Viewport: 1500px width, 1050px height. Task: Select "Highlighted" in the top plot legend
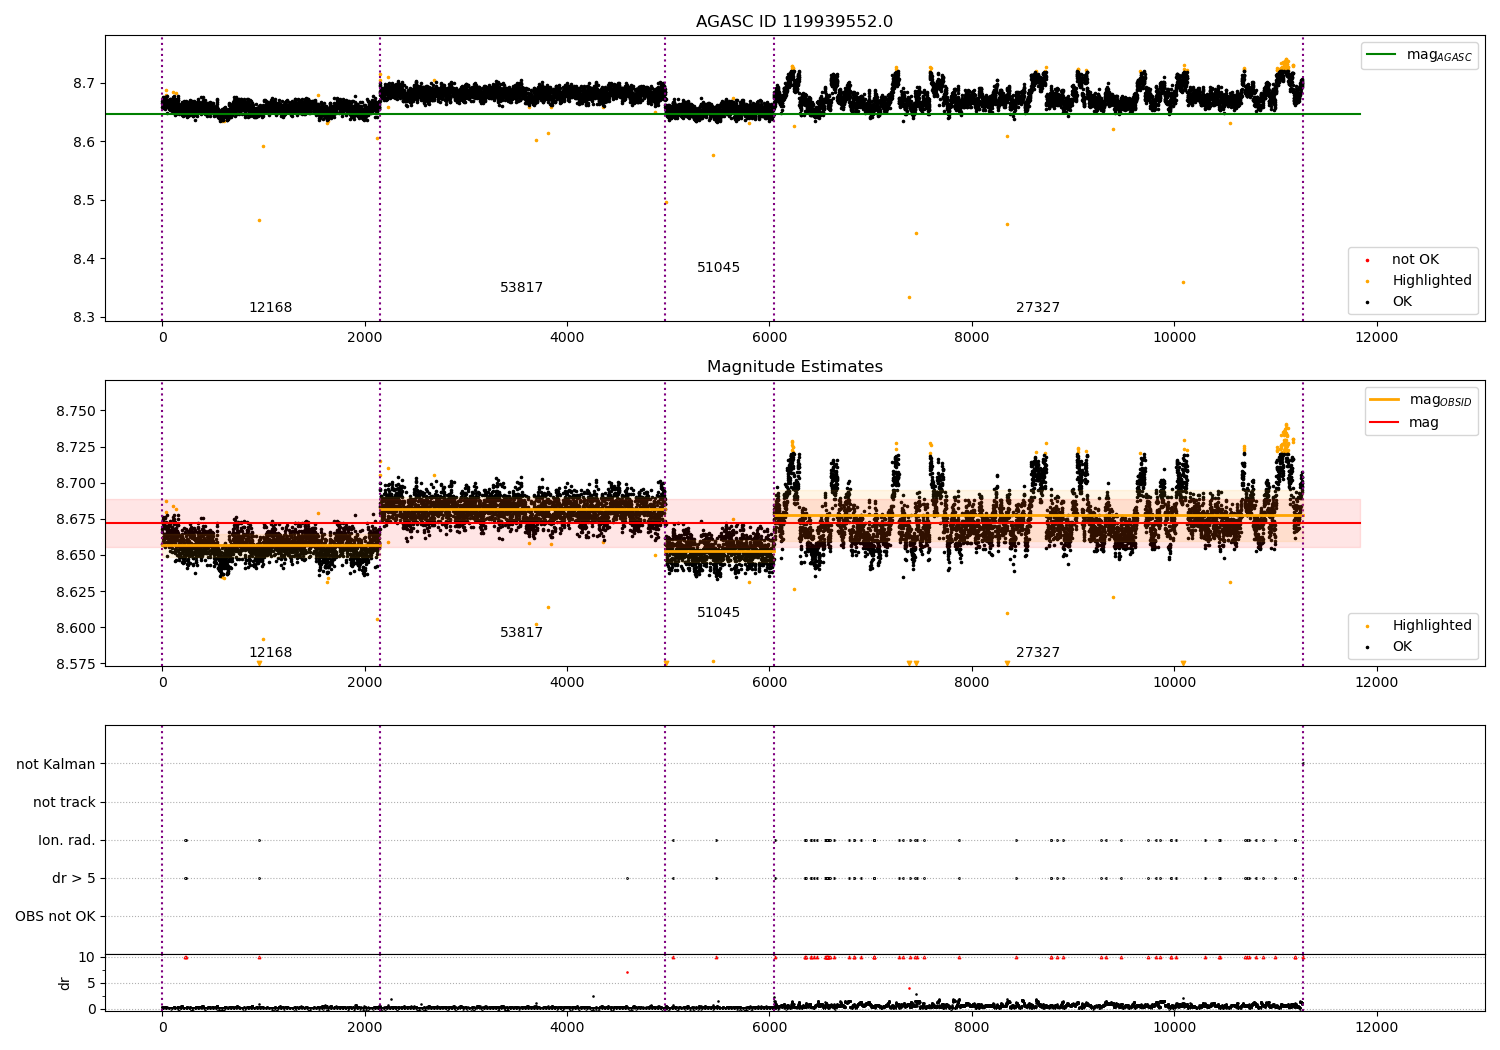pos(1432,281)
